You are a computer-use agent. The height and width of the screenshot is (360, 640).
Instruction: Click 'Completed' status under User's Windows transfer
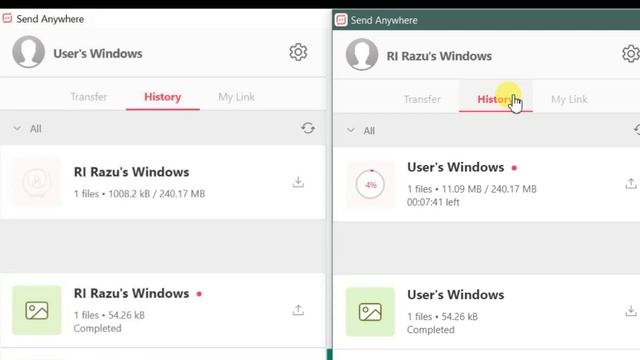(x=431, y=330)
